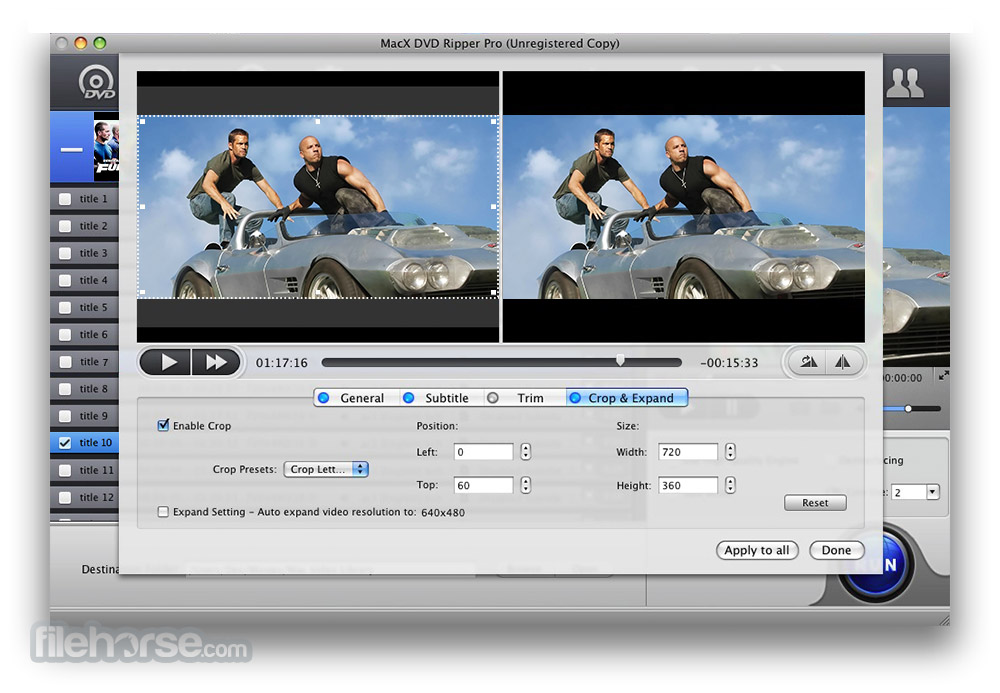Toggle the Enable Crop checkbox

click(x=163, y=425)
